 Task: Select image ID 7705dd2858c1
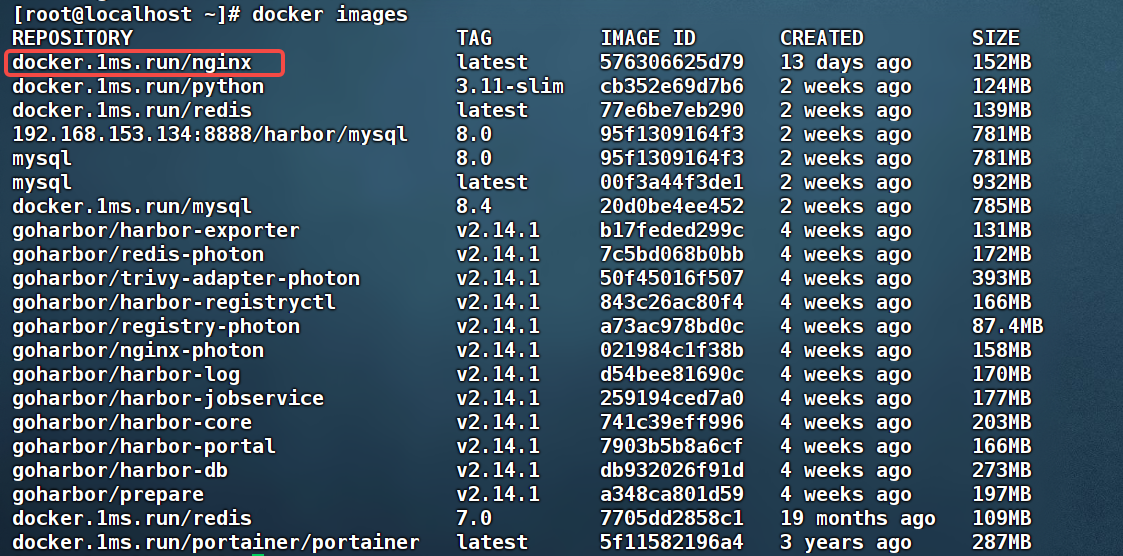672,519
